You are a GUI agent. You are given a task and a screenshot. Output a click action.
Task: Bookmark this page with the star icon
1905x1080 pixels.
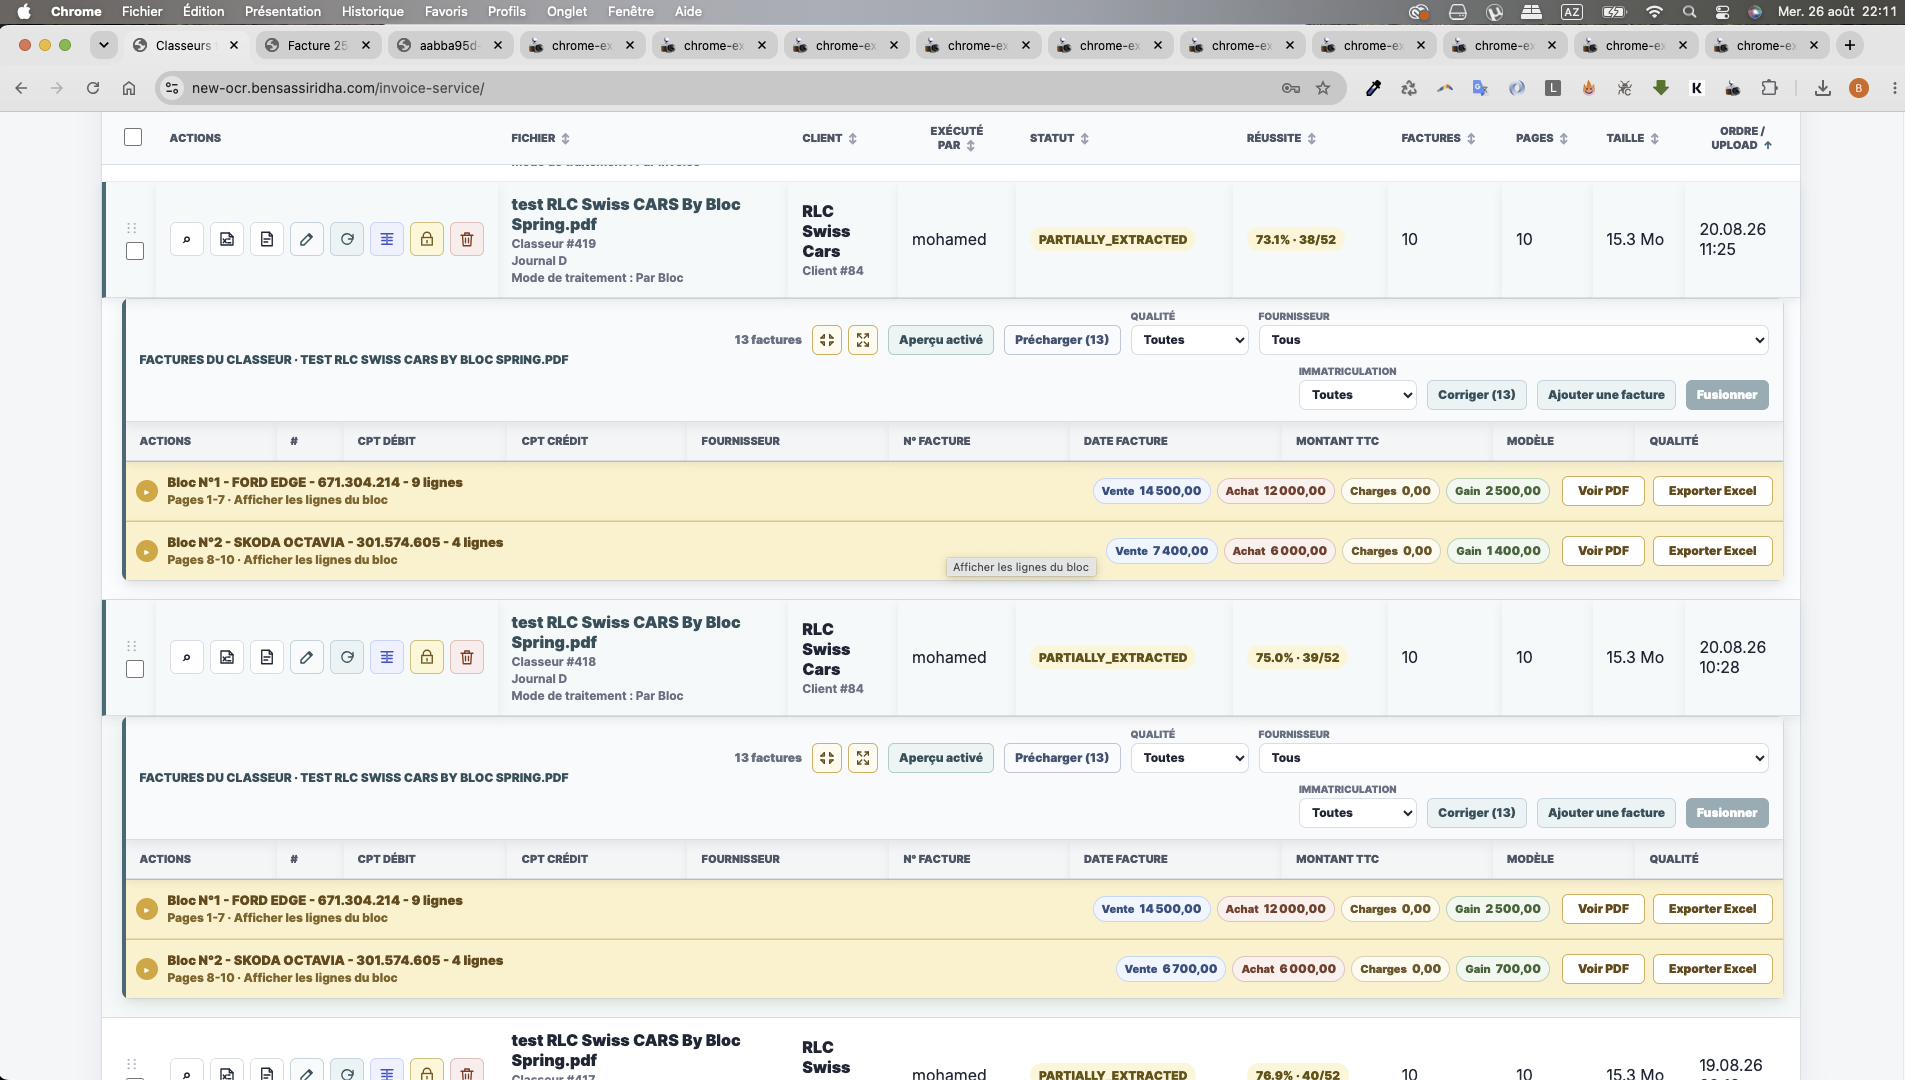pyautogui.click(x=1323, y=88)
